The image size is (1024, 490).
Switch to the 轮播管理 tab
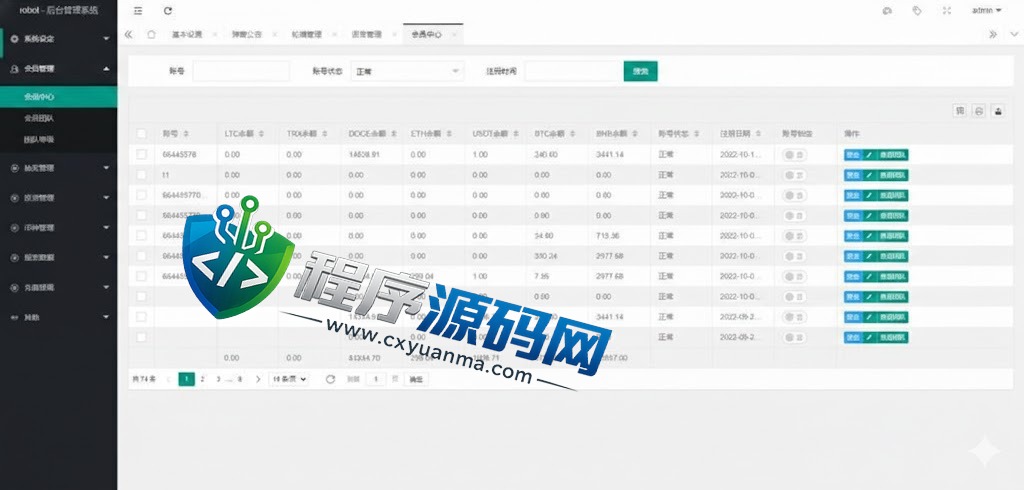306,35
